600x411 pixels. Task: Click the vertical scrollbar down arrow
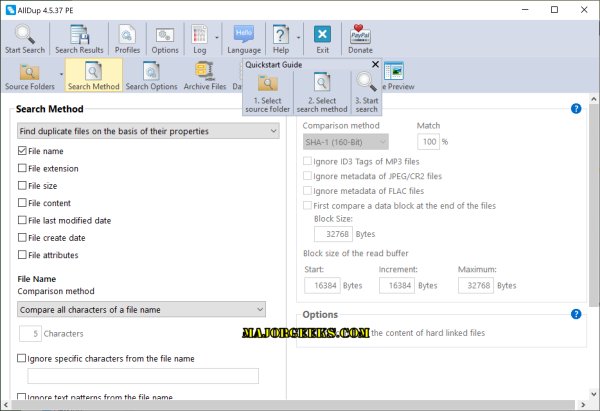click(x=594, y=394)
